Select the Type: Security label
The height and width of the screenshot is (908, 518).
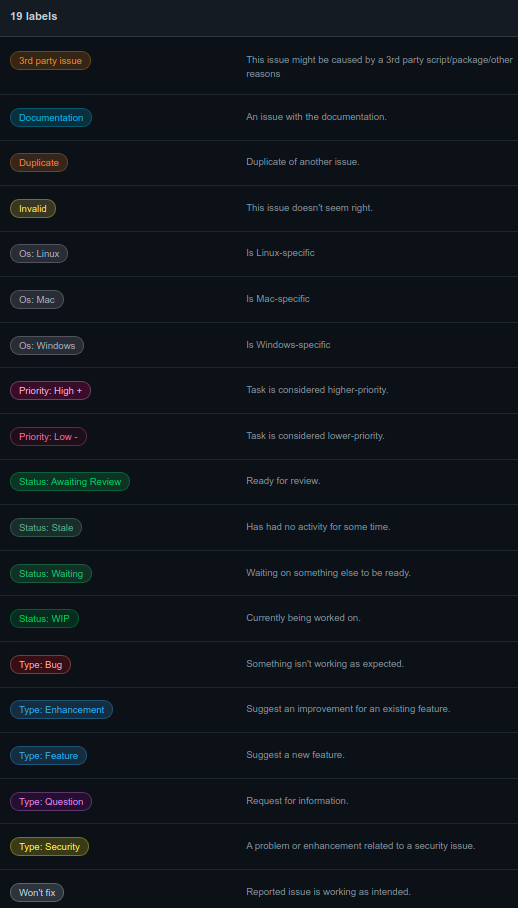pyautogui.click(x=49, y=847)
